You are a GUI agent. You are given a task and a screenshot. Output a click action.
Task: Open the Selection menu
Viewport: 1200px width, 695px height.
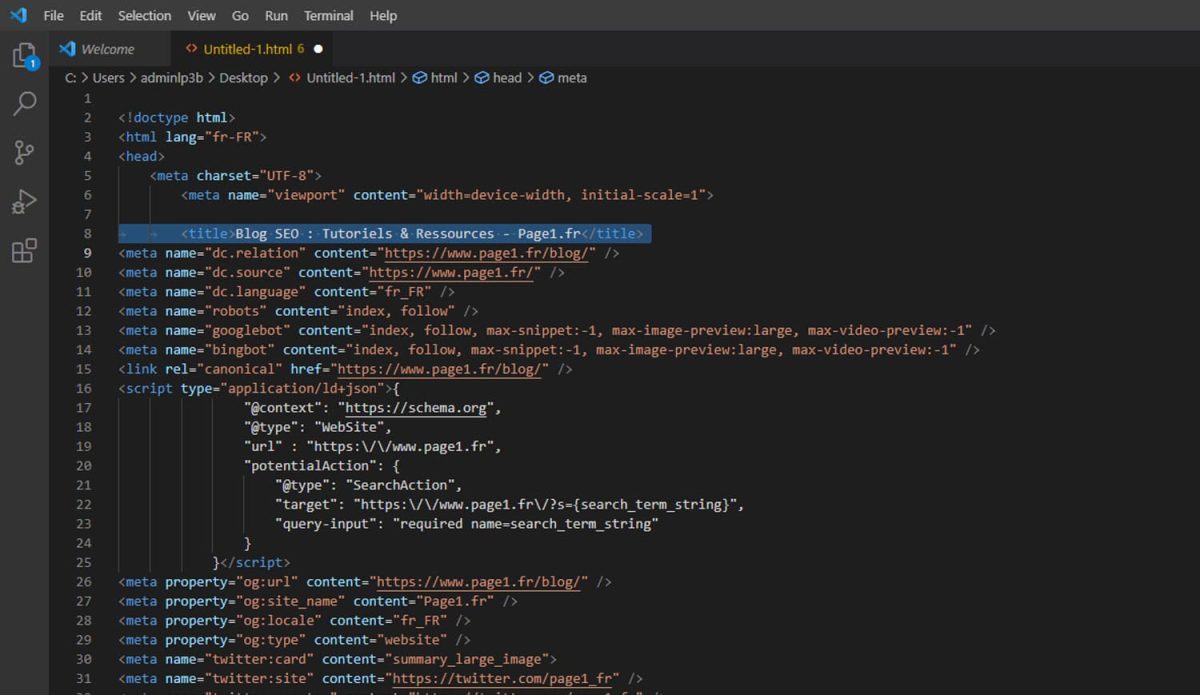[144, 15]
